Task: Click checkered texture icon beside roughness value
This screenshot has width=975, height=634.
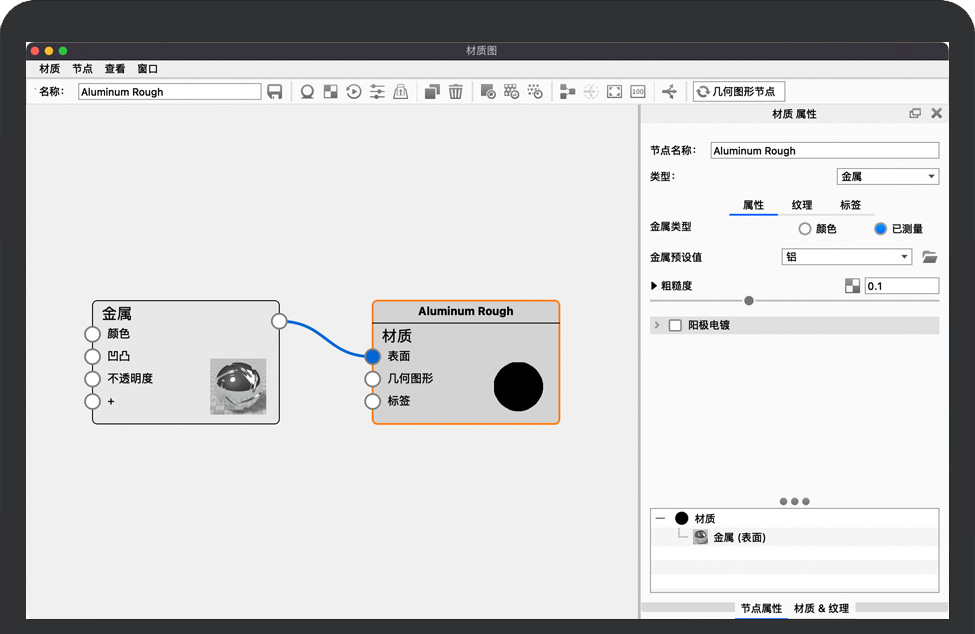Action: tap(852, 286)
